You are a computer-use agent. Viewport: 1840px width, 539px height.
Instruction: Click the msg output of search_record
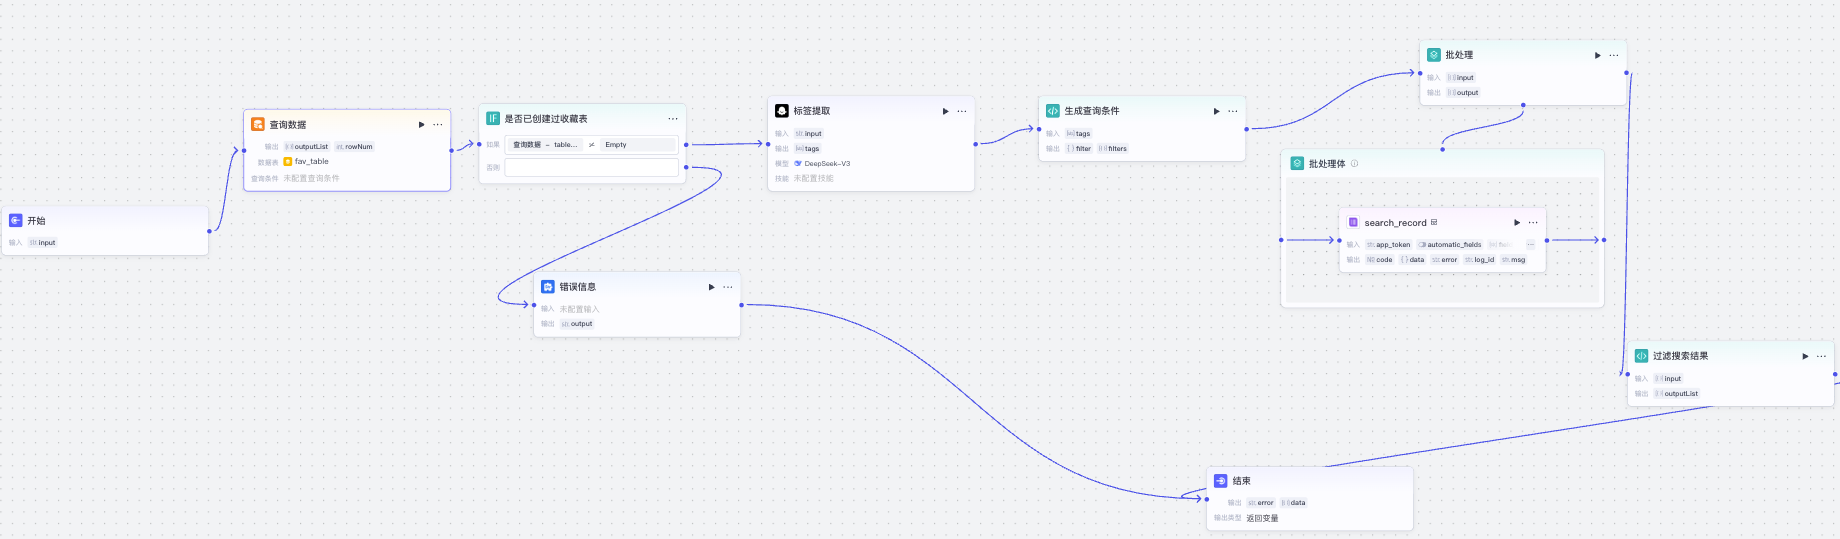click(x=1514, y=259)
